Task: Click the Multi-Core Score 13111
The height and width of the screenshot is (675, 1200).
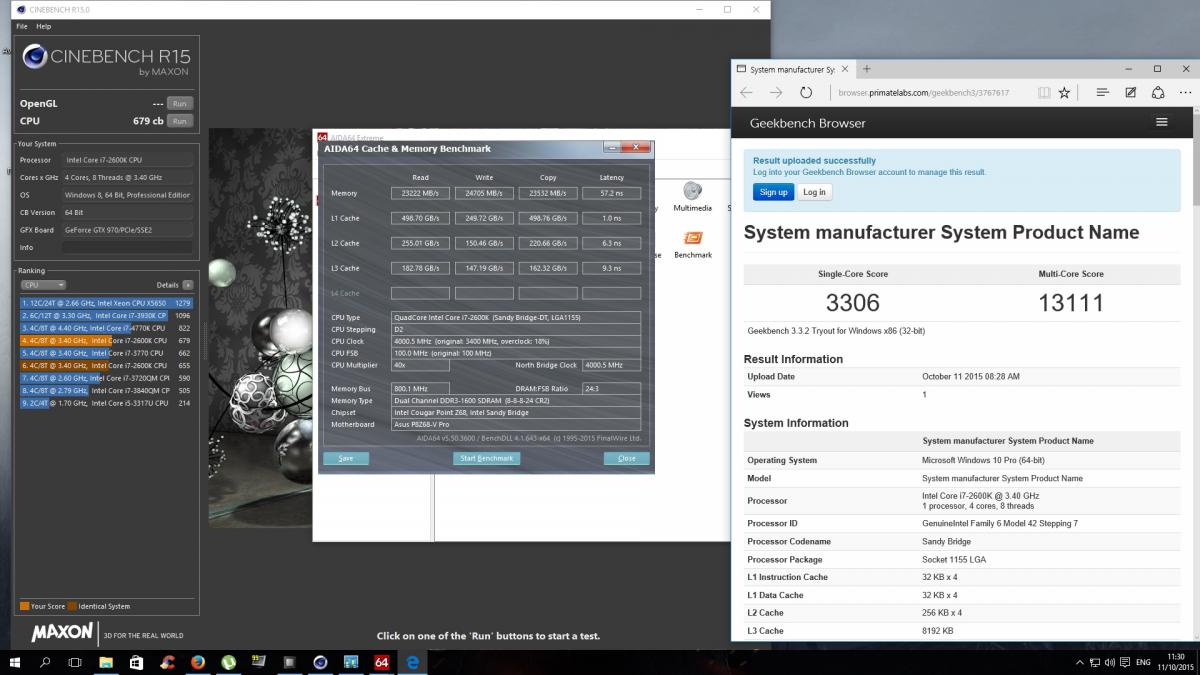Action: (1071, 303)
